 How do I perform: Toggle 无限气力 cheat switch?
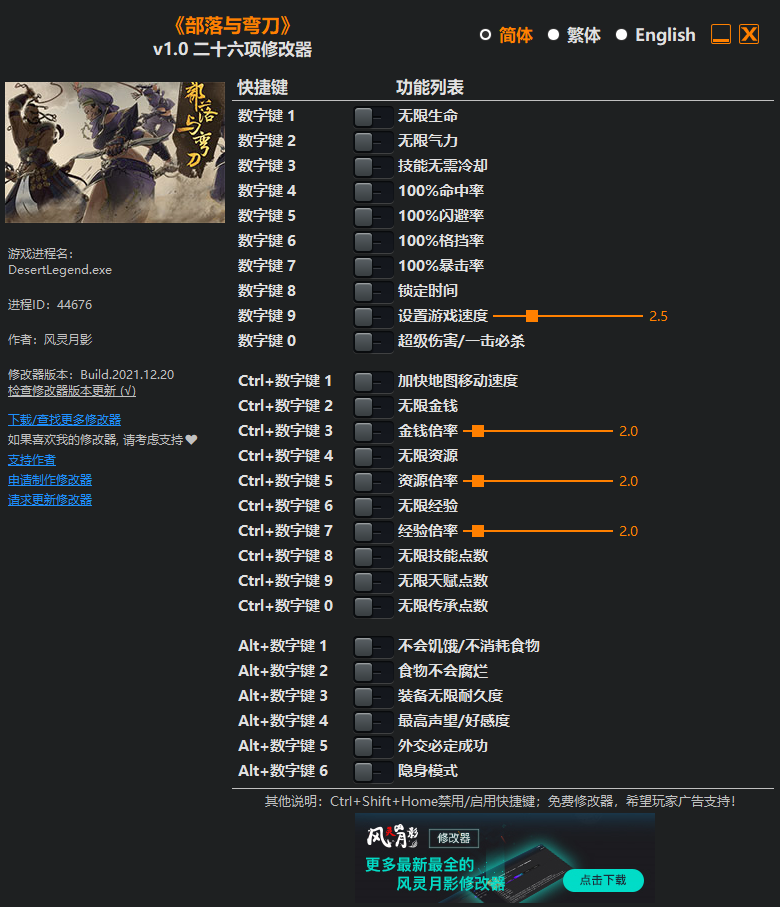coord(373,142)
